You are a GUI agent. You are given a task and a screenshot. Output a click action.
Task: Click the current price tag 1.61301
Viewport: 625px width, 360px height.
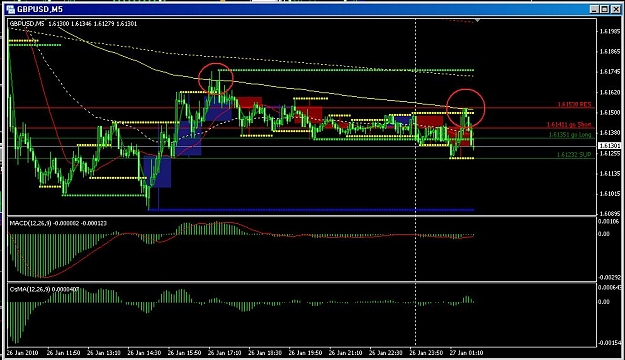[610, 146]
